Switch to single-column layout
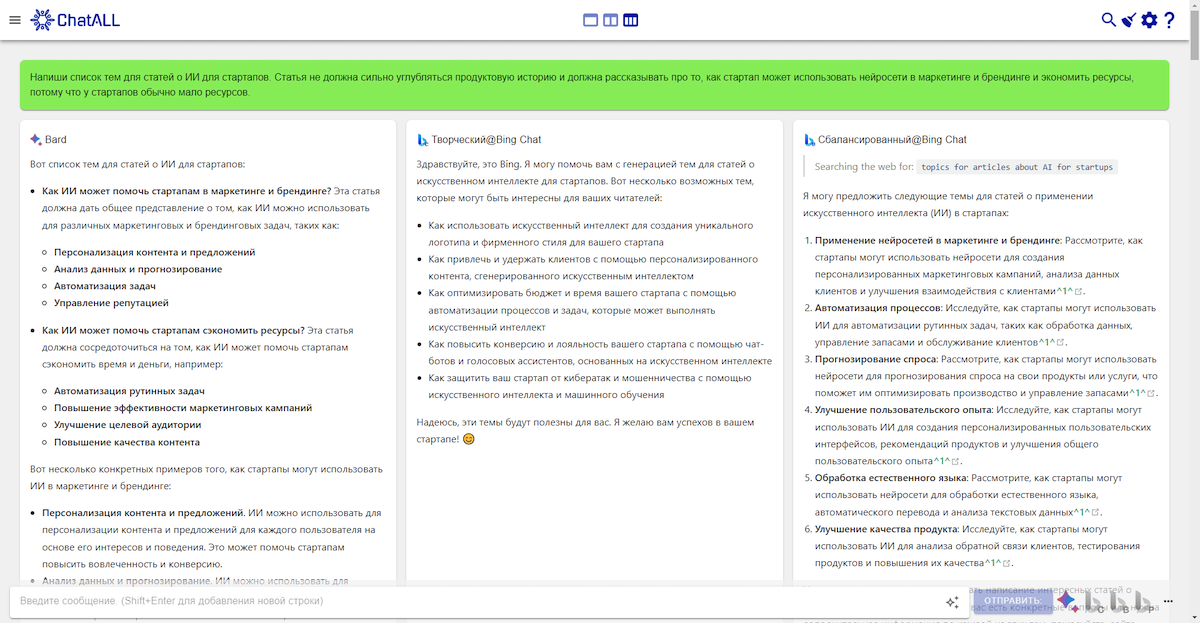Image resolution: width=1200 pixels, height=623 pixels. 590,20
